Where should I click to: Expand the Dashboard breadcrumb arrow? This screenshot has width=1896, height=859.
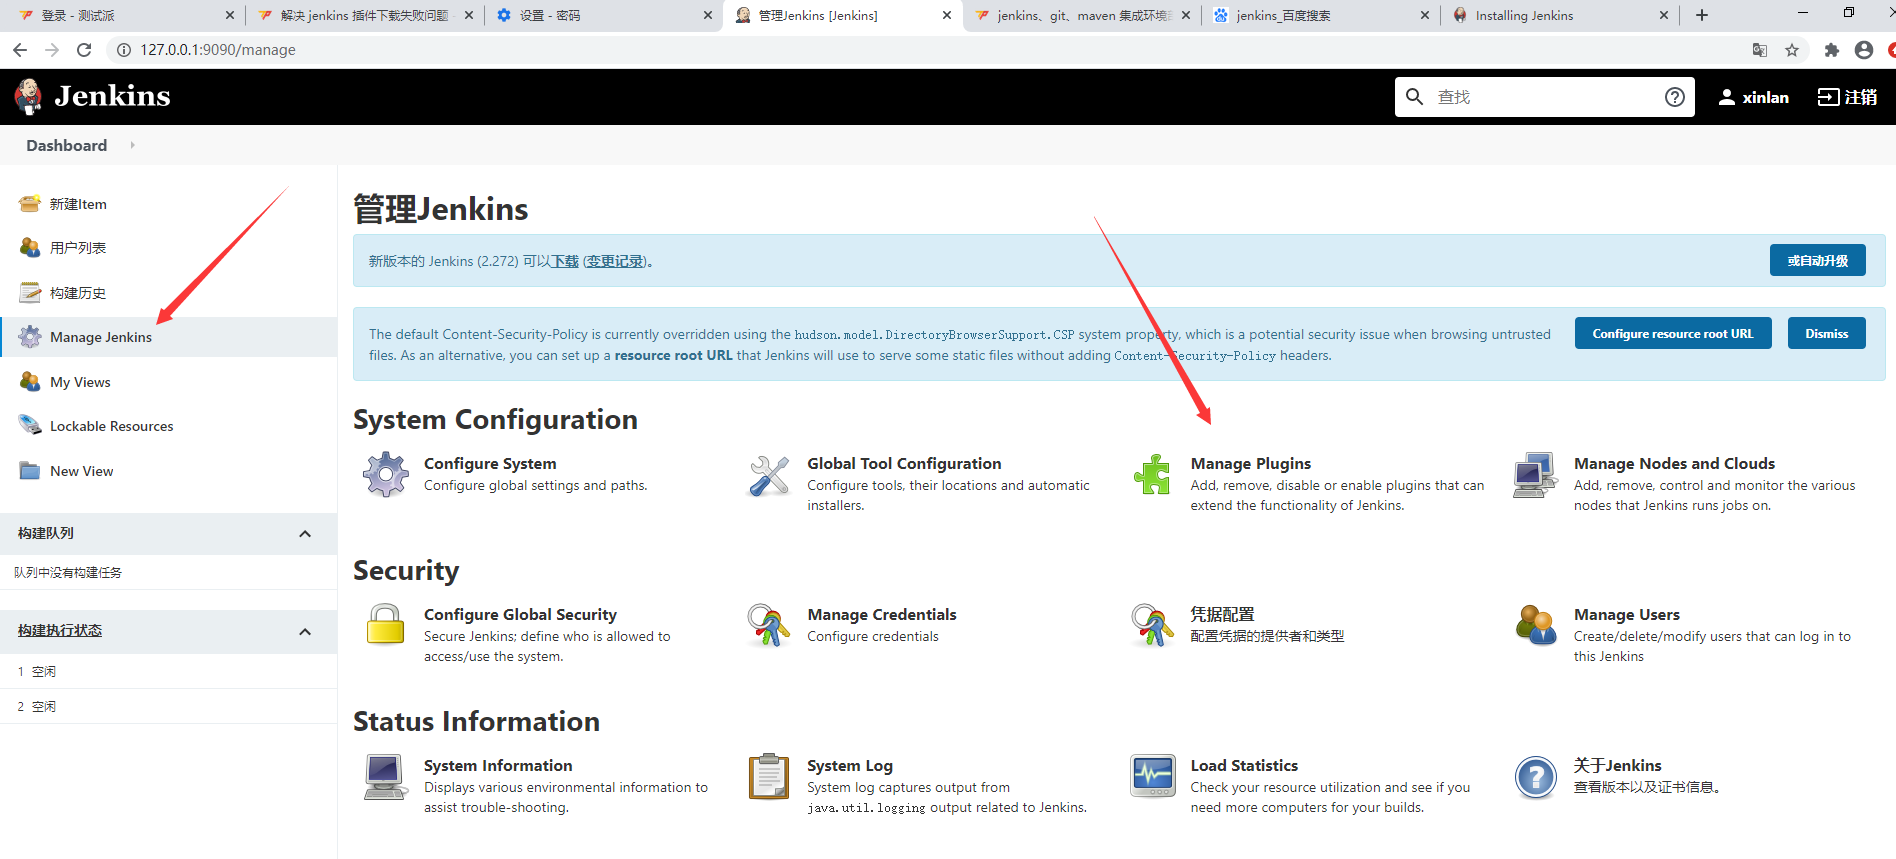pyautogui.click(x=132, y=145)
